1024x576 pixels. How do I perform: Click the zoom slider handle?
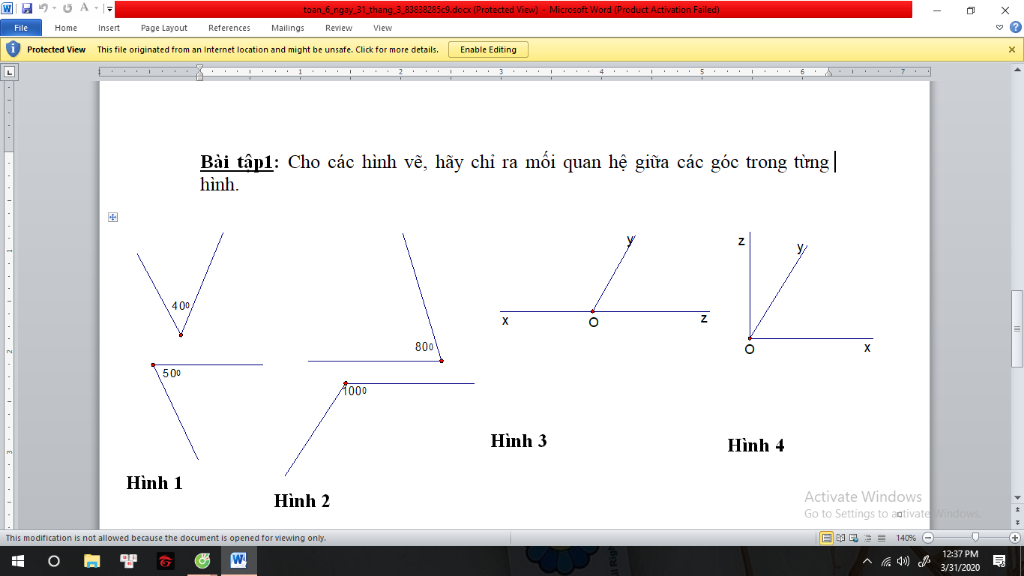click(976, 537)
